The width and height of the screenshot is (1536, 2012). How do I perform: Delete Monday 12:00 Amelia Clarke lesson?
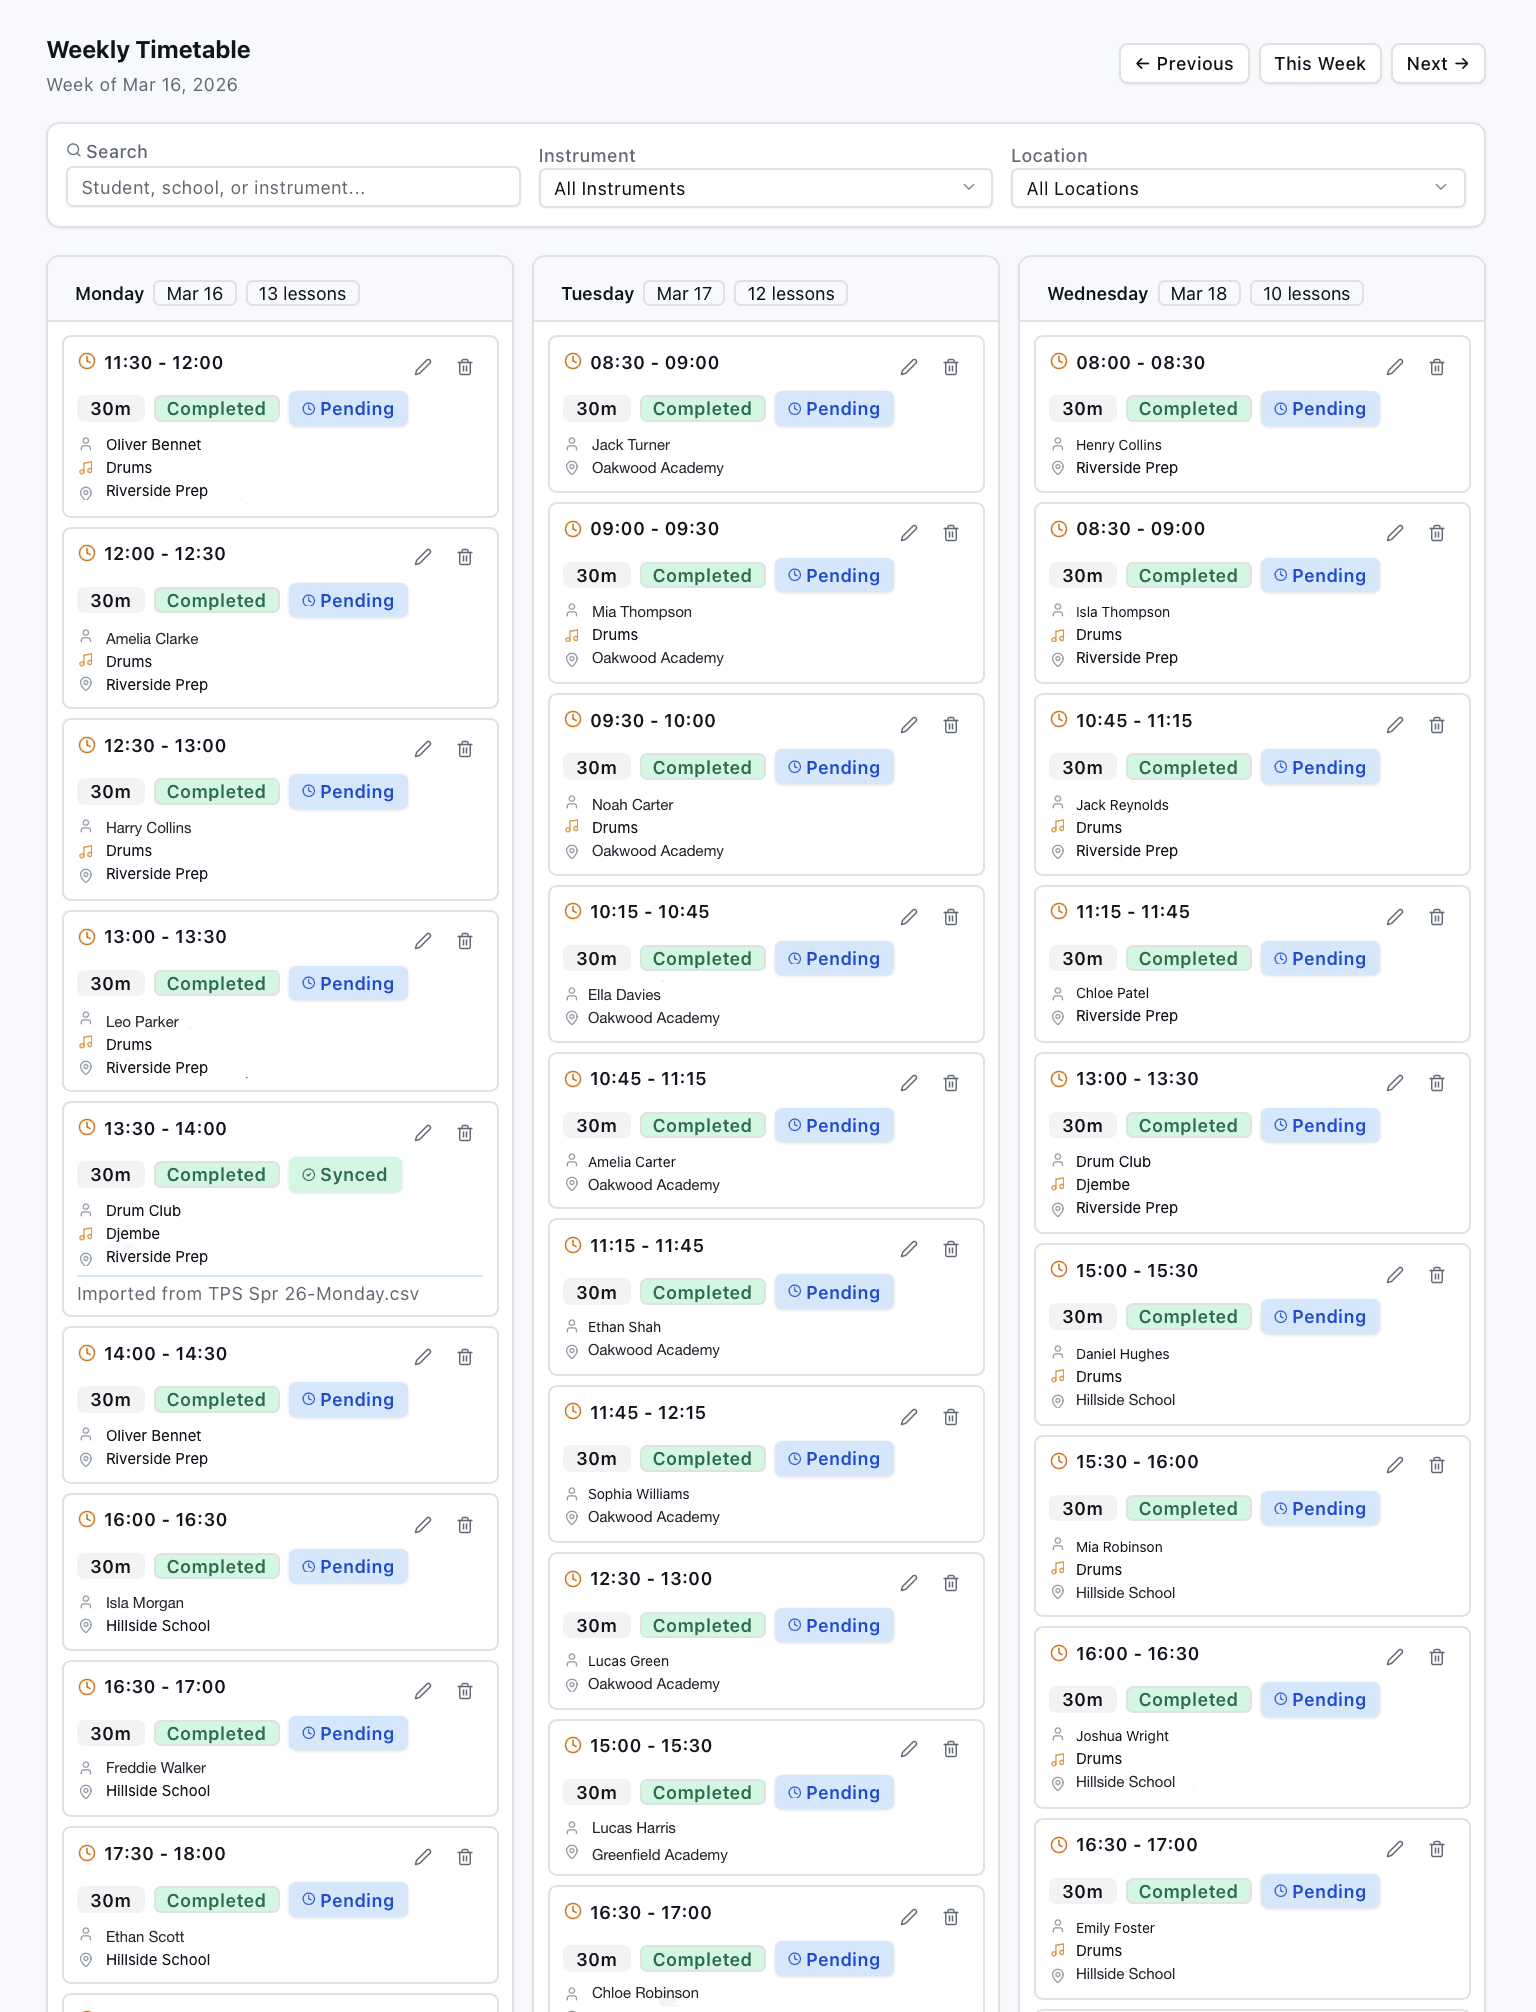[x=465, y=557]
